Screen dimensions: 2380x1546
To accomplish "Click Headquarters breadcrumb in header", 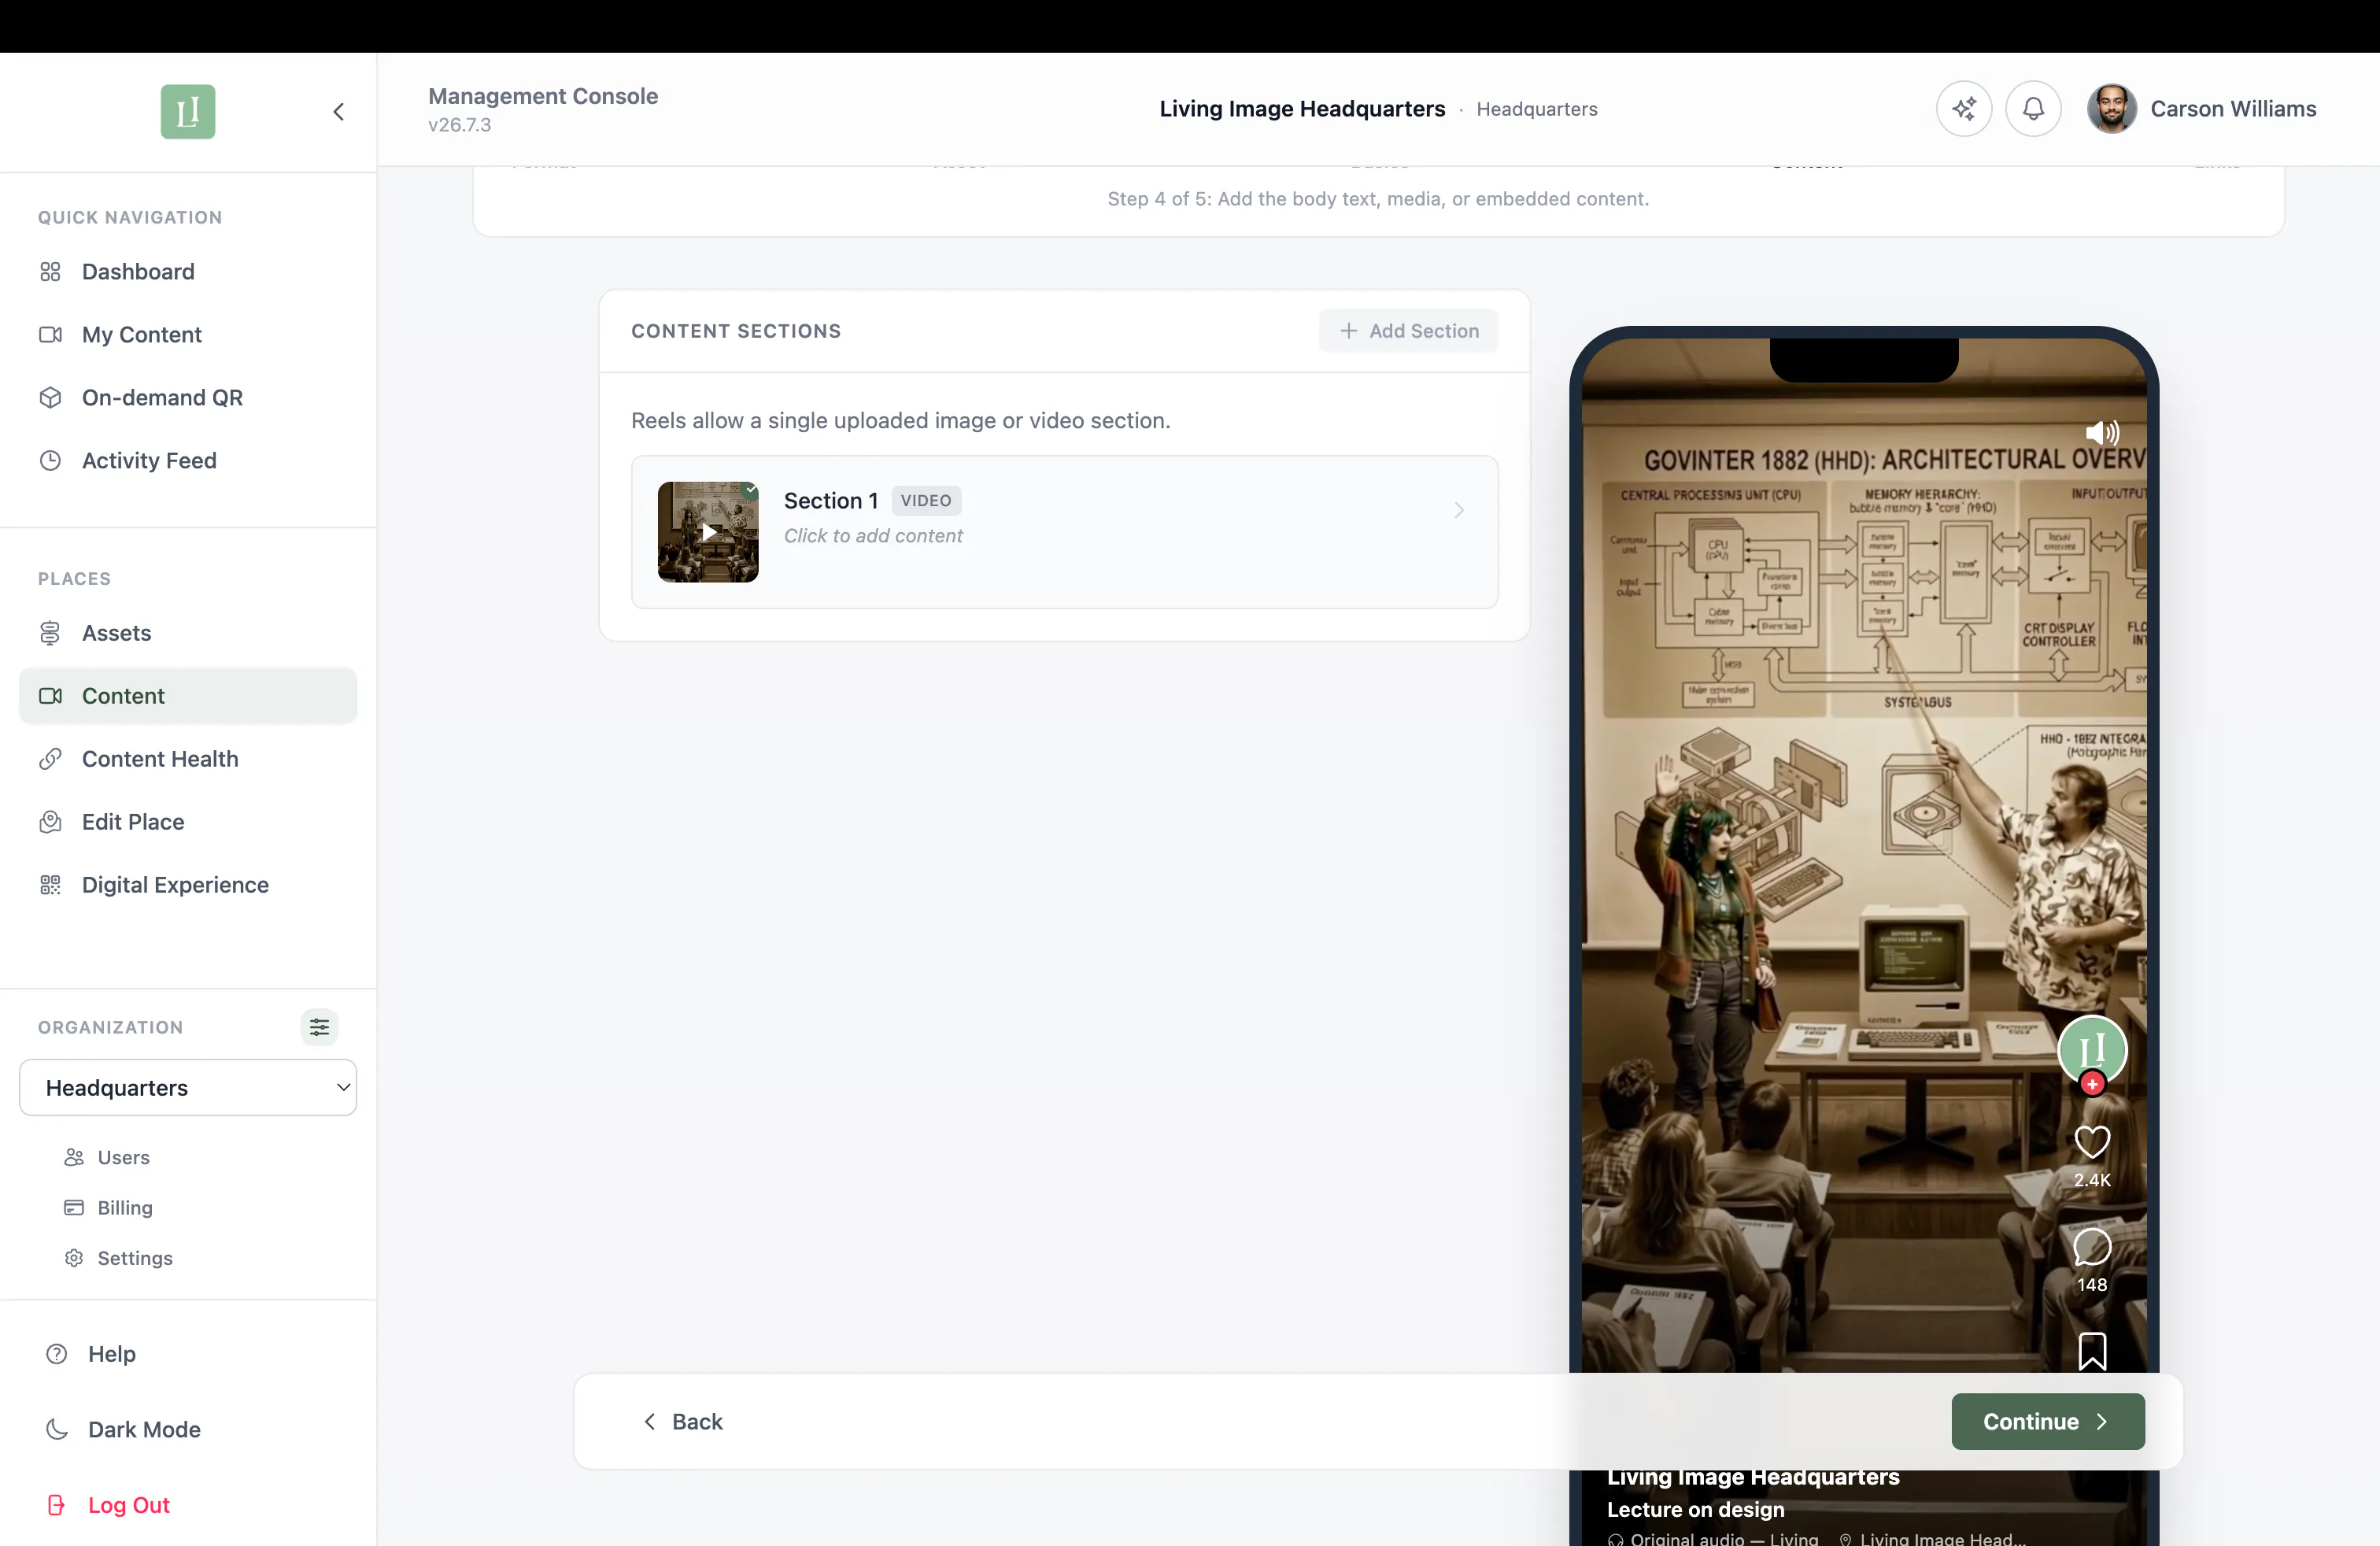I will click(x=1536, y=109).
